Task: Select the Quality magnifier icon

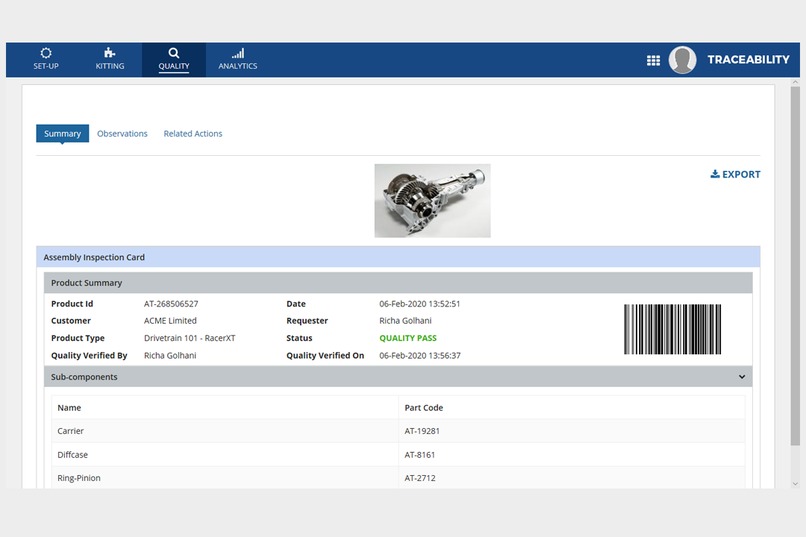Action: [174, 53]
